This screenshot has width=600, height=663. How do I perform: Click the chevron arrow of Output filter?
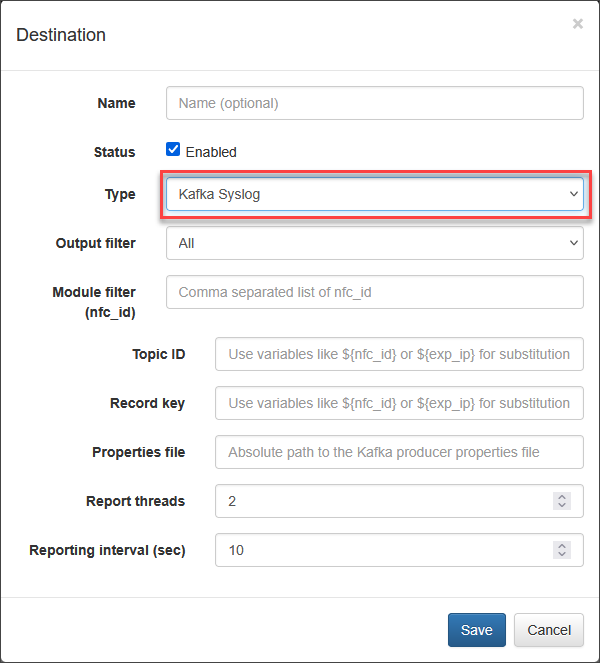click(573, 243)
